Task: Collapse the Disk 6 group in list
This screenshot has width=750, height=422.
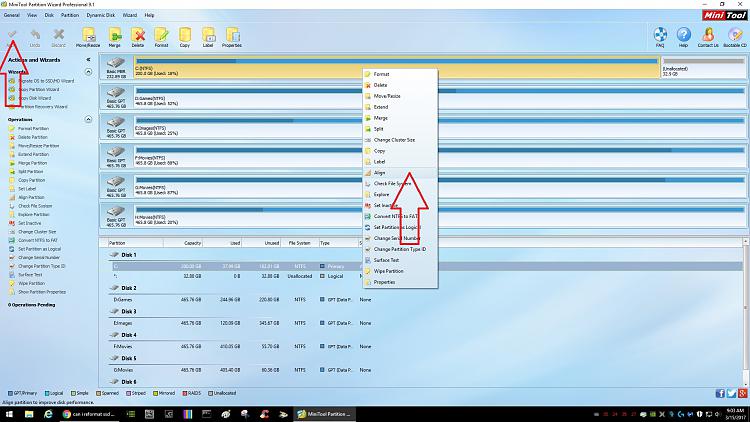Action: pyautogui.click(x=114, y=382)
